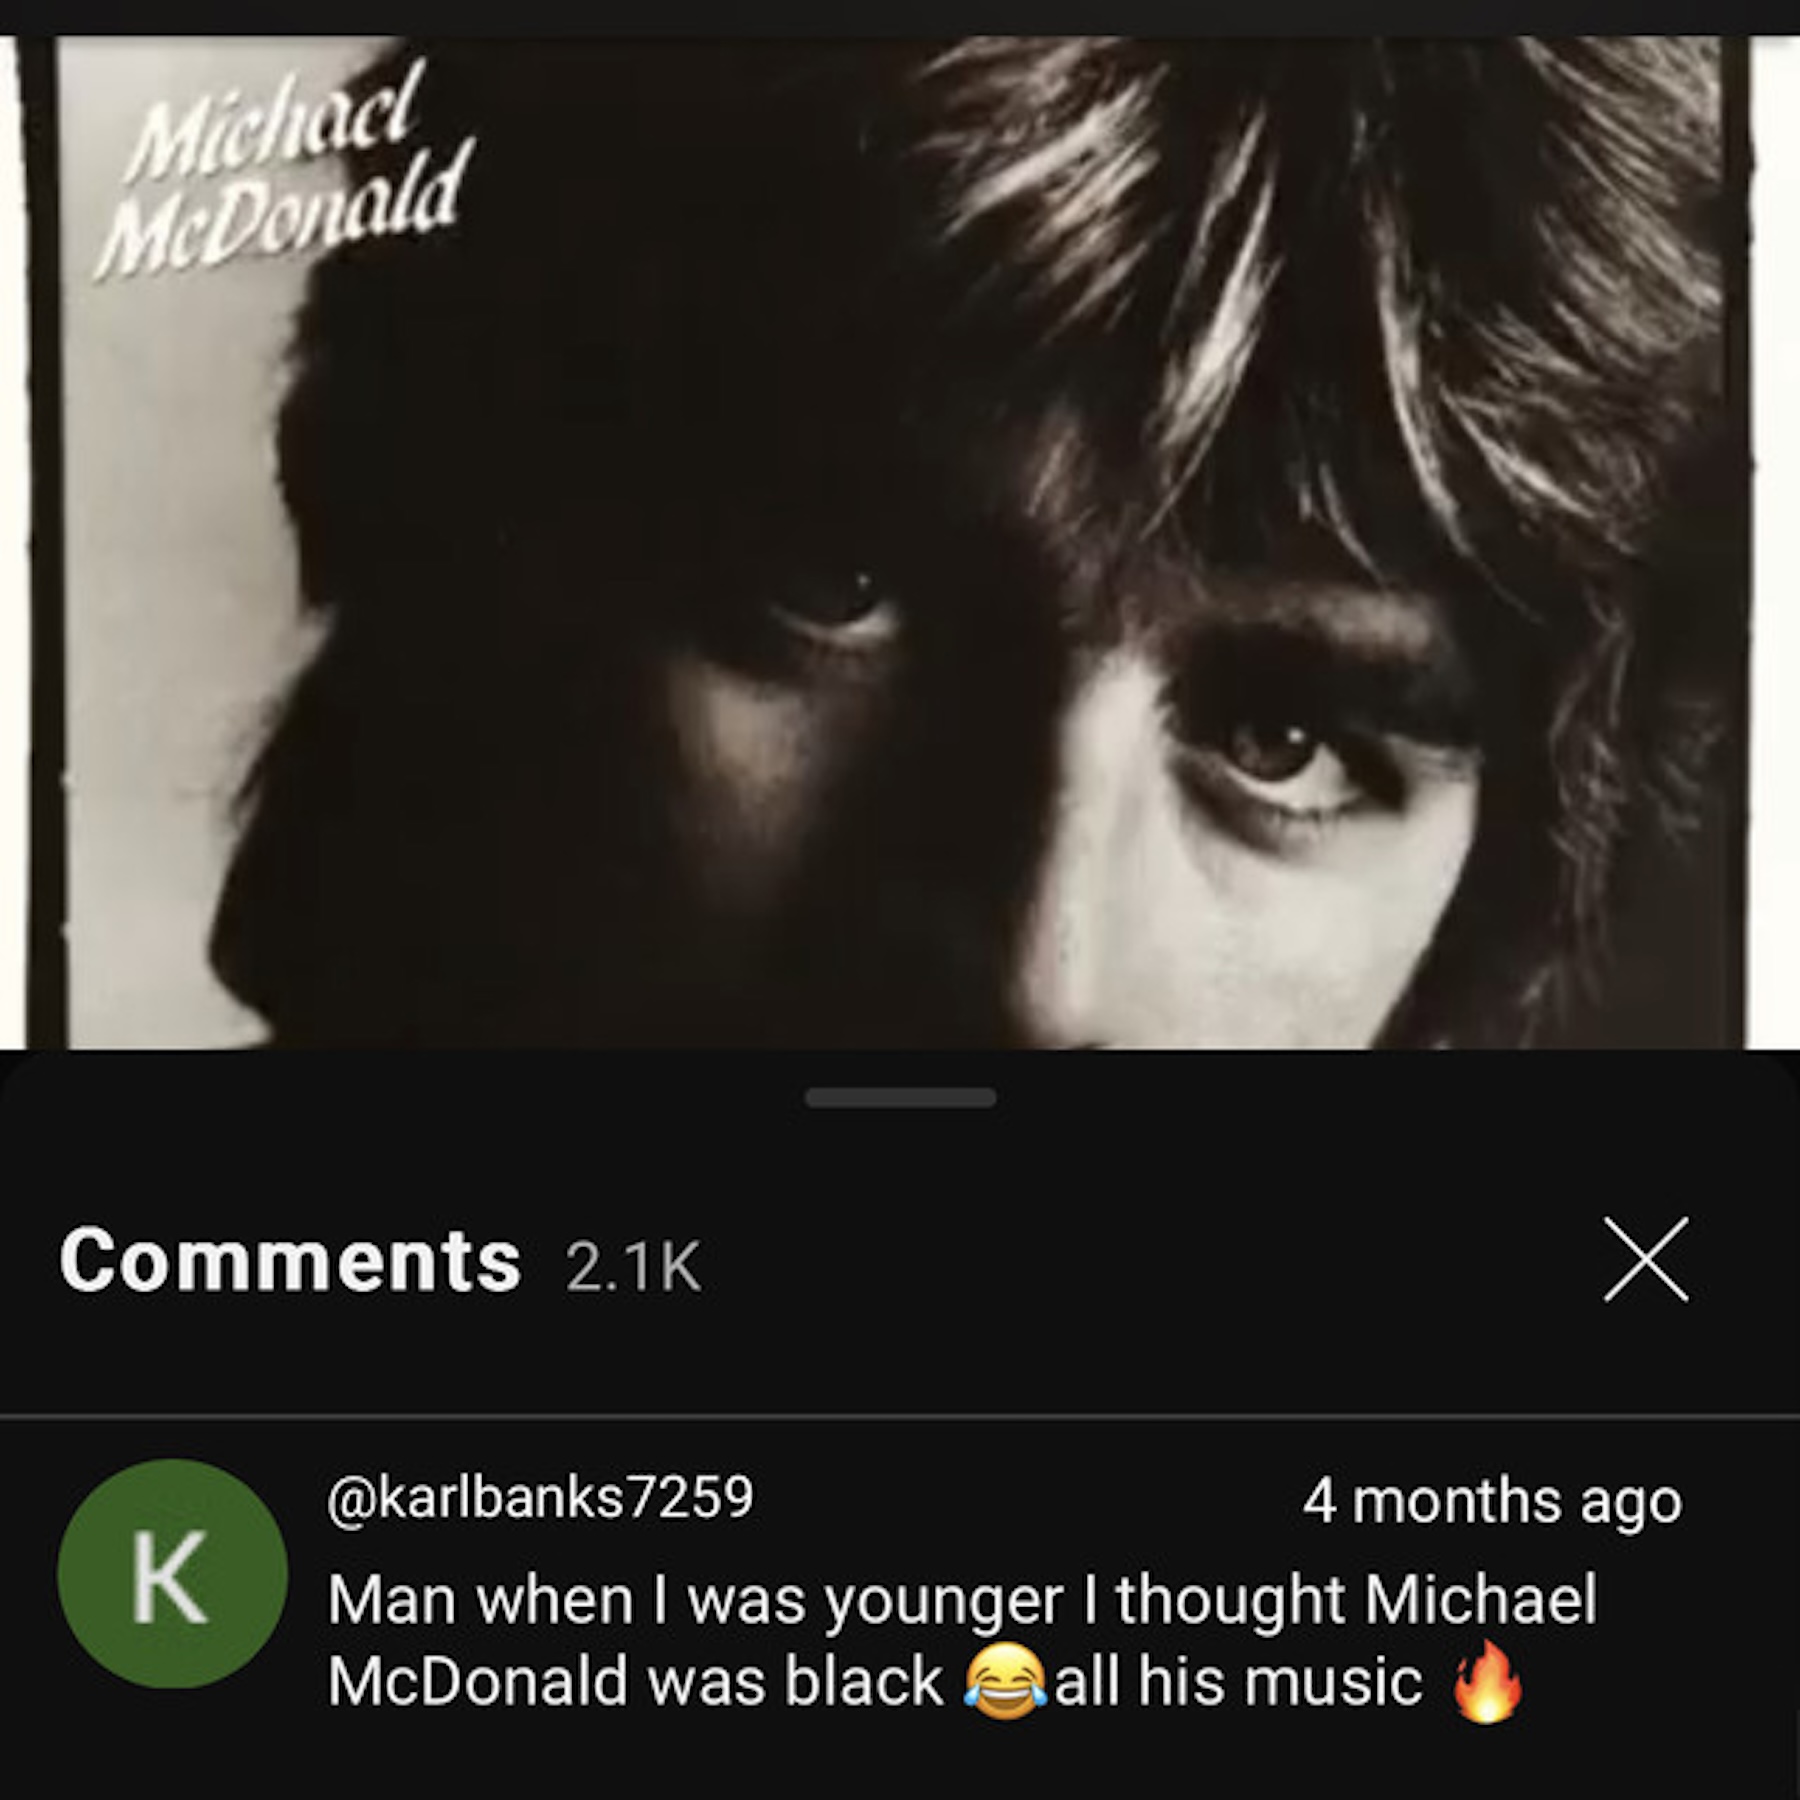This screenshot has width=1800, height=1800.
Task: Click the '4 months ago' timestamp
Action: [1491, 1501]
